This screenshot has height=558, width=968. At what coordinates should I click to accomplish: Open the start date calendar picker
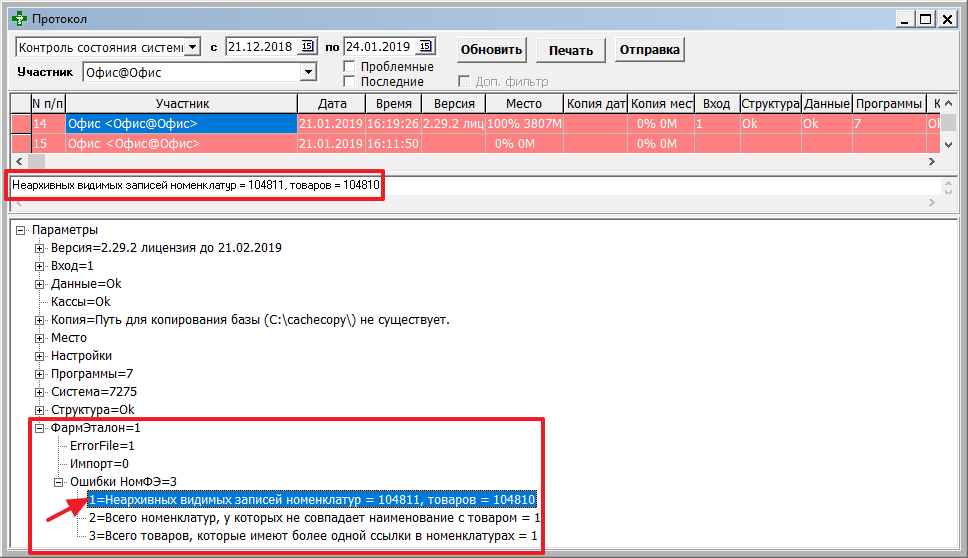point(307,47)
